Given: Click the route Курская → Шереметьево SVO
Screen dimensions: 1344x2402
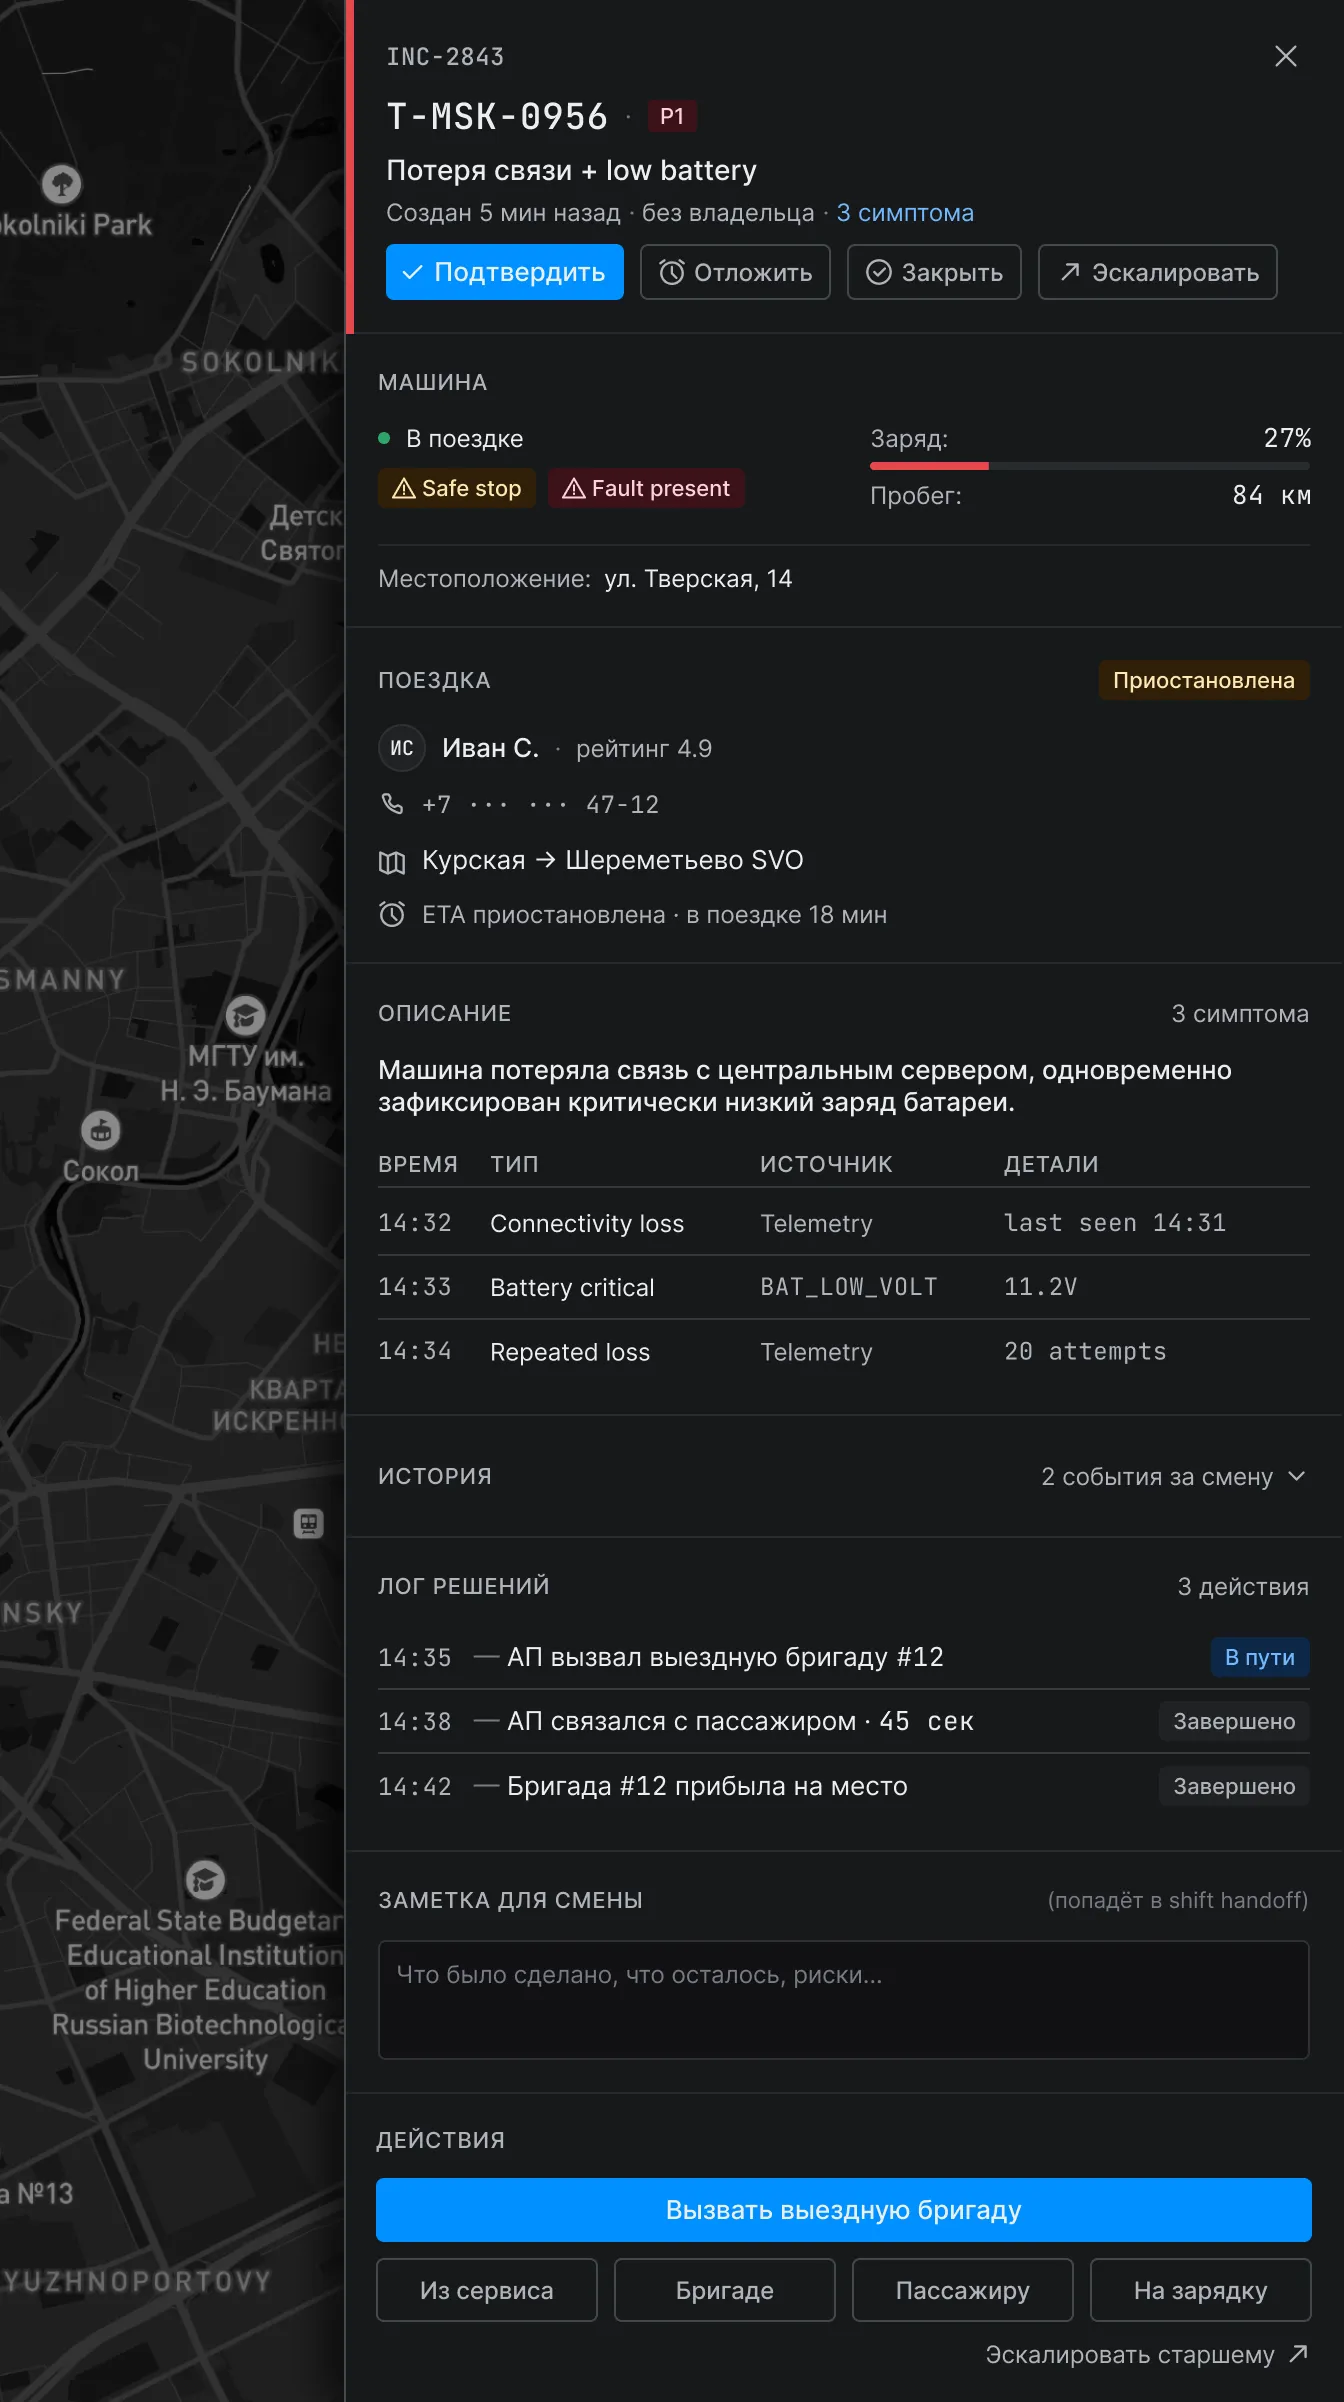Looking at the screenshot, I should pos(613,860).
